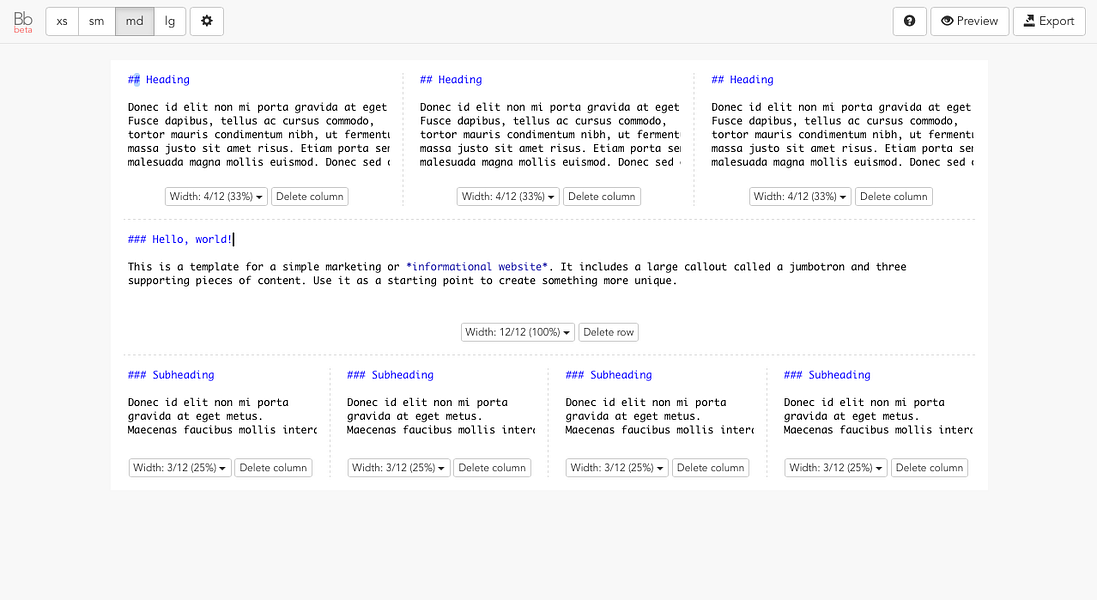Open the Width 12/12 (100%) dropdown

[518, 332]
